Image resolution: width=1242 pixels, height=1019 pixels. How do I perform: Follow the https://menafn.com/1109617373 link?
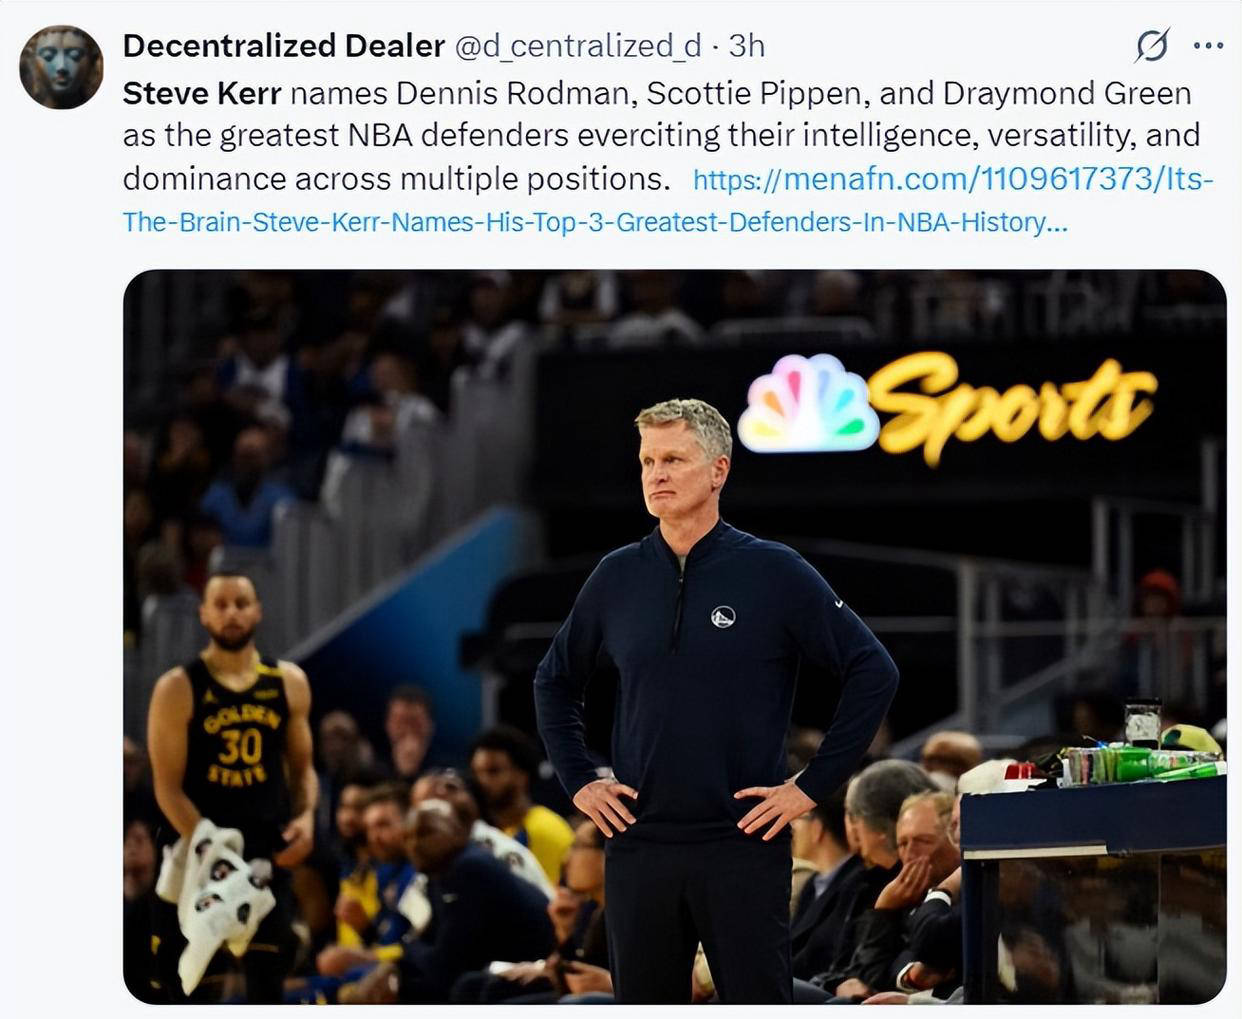953,180
